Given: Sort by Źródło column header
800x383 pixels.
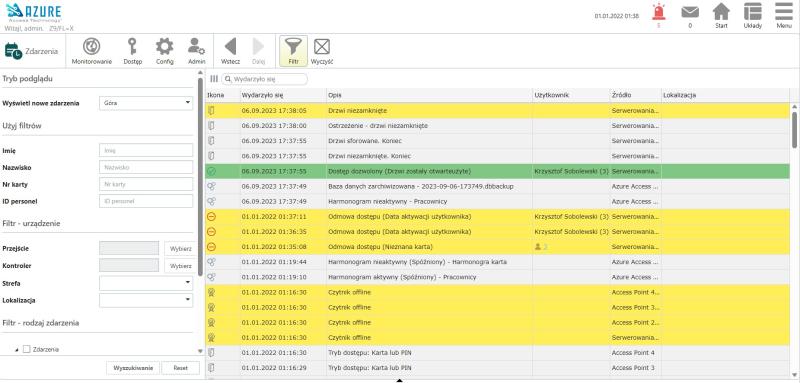Looking at the screenshot, I should point(636,95).
